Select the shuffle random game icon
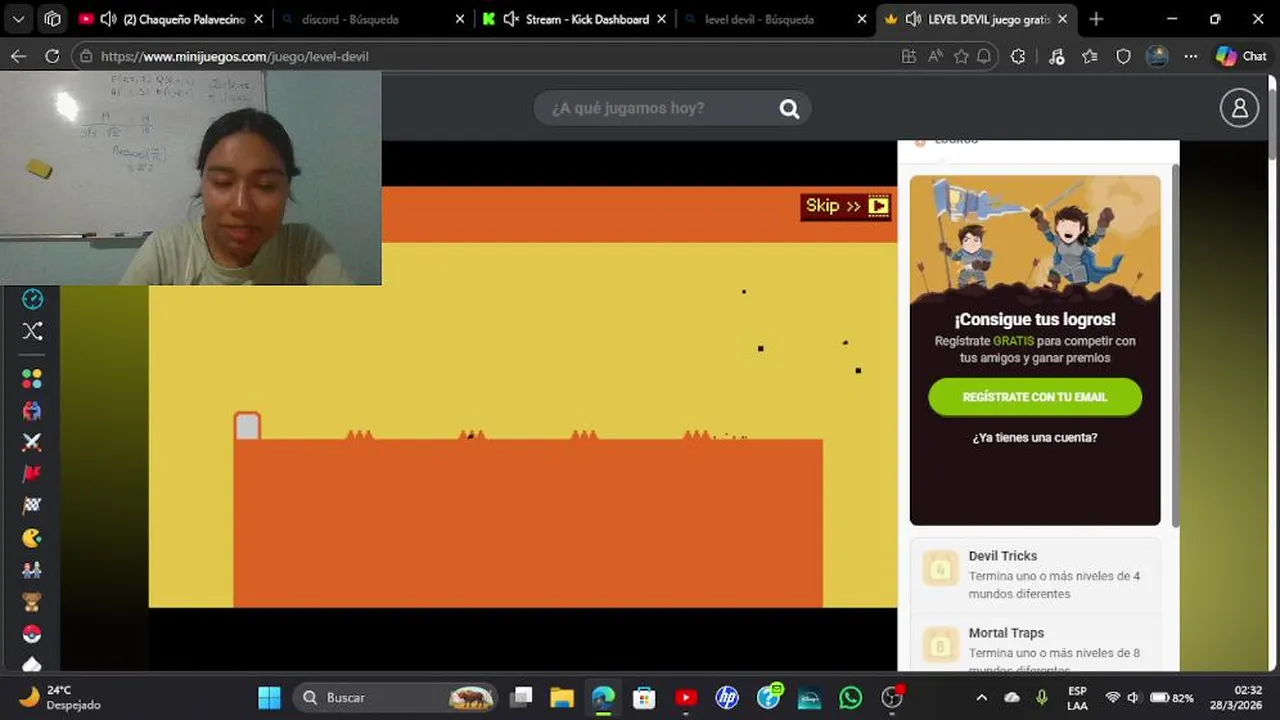 pos(32,331)
